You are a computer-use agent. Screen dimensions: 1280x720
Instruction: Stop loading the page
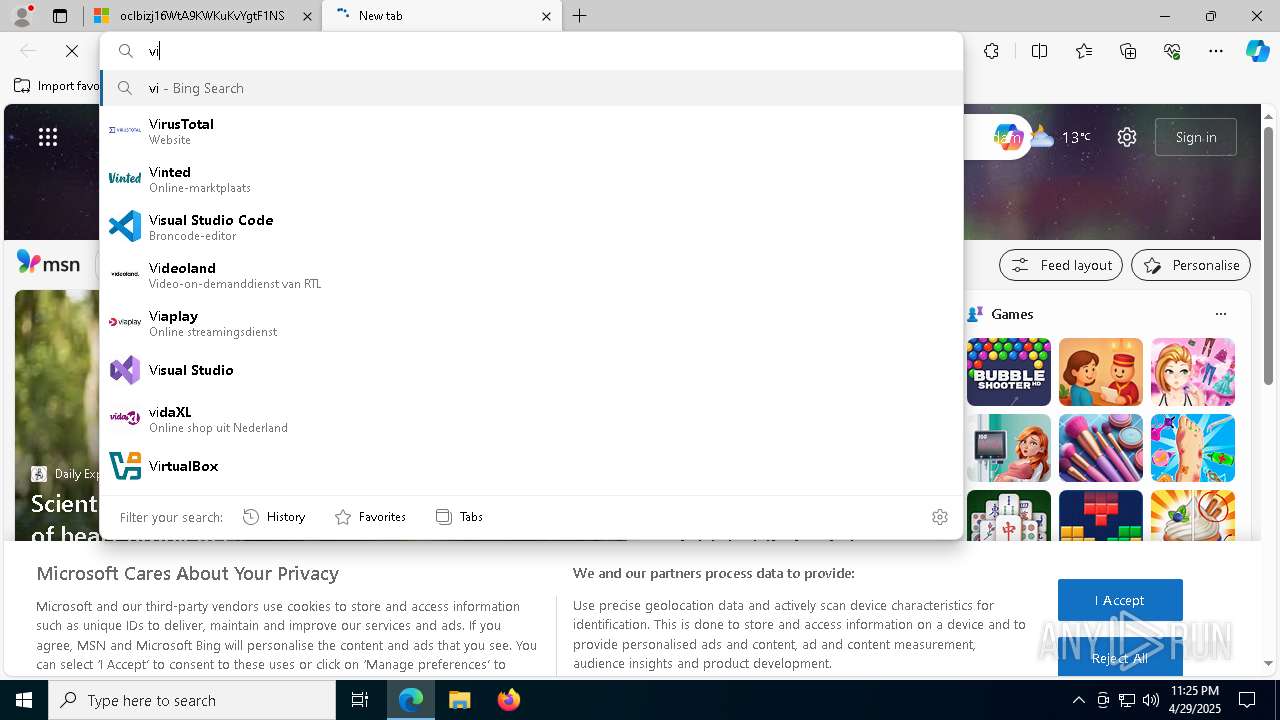tap(72, 51)
